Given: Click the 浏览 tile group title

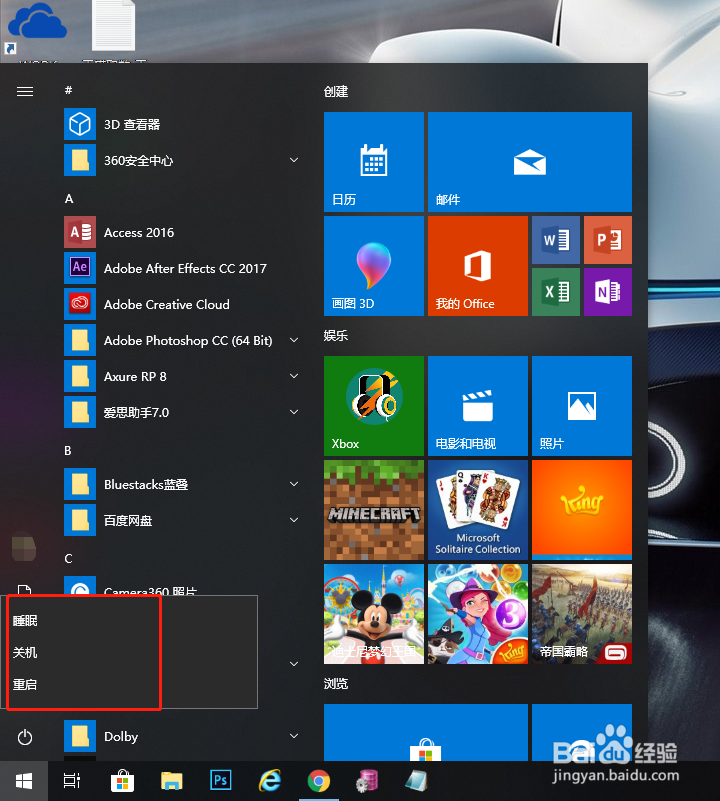Looking at the screenshot, I should (x=336, y=684).
